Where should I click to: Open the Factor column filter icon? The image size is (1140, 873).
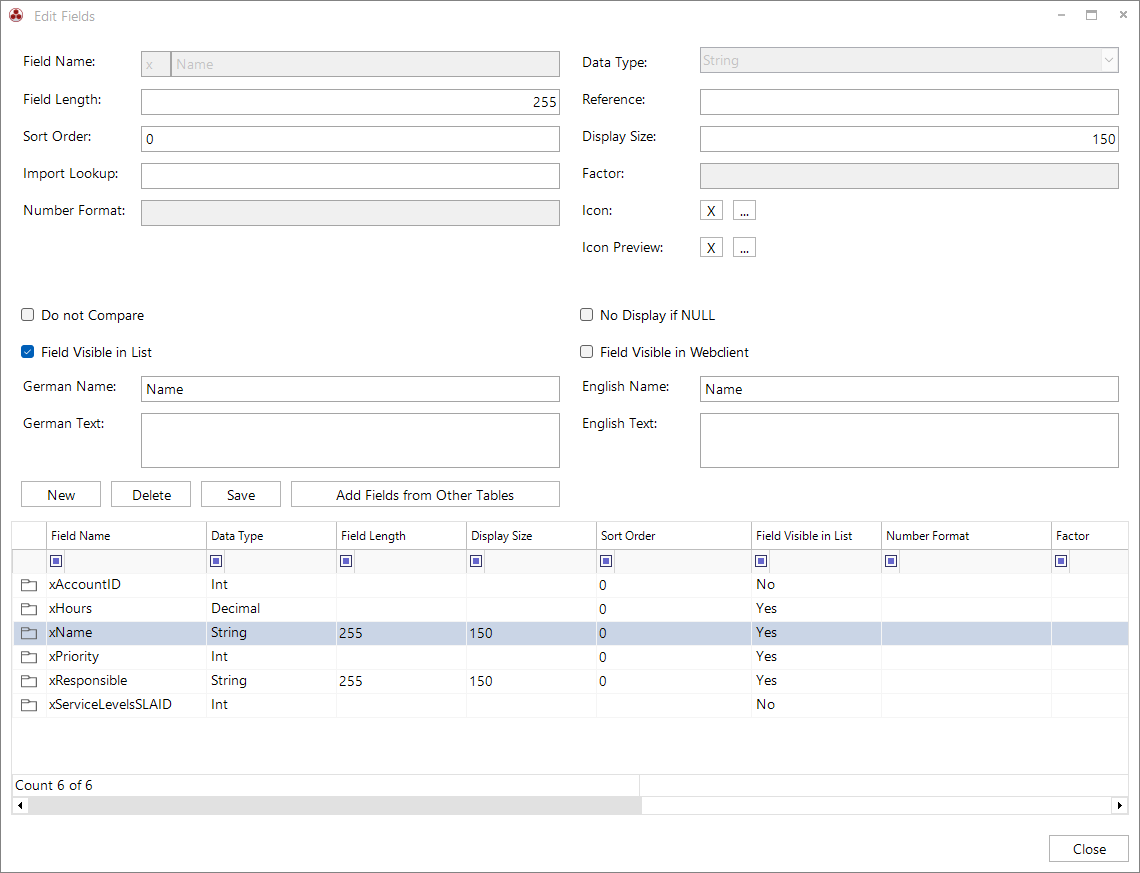coord(1061,561)
